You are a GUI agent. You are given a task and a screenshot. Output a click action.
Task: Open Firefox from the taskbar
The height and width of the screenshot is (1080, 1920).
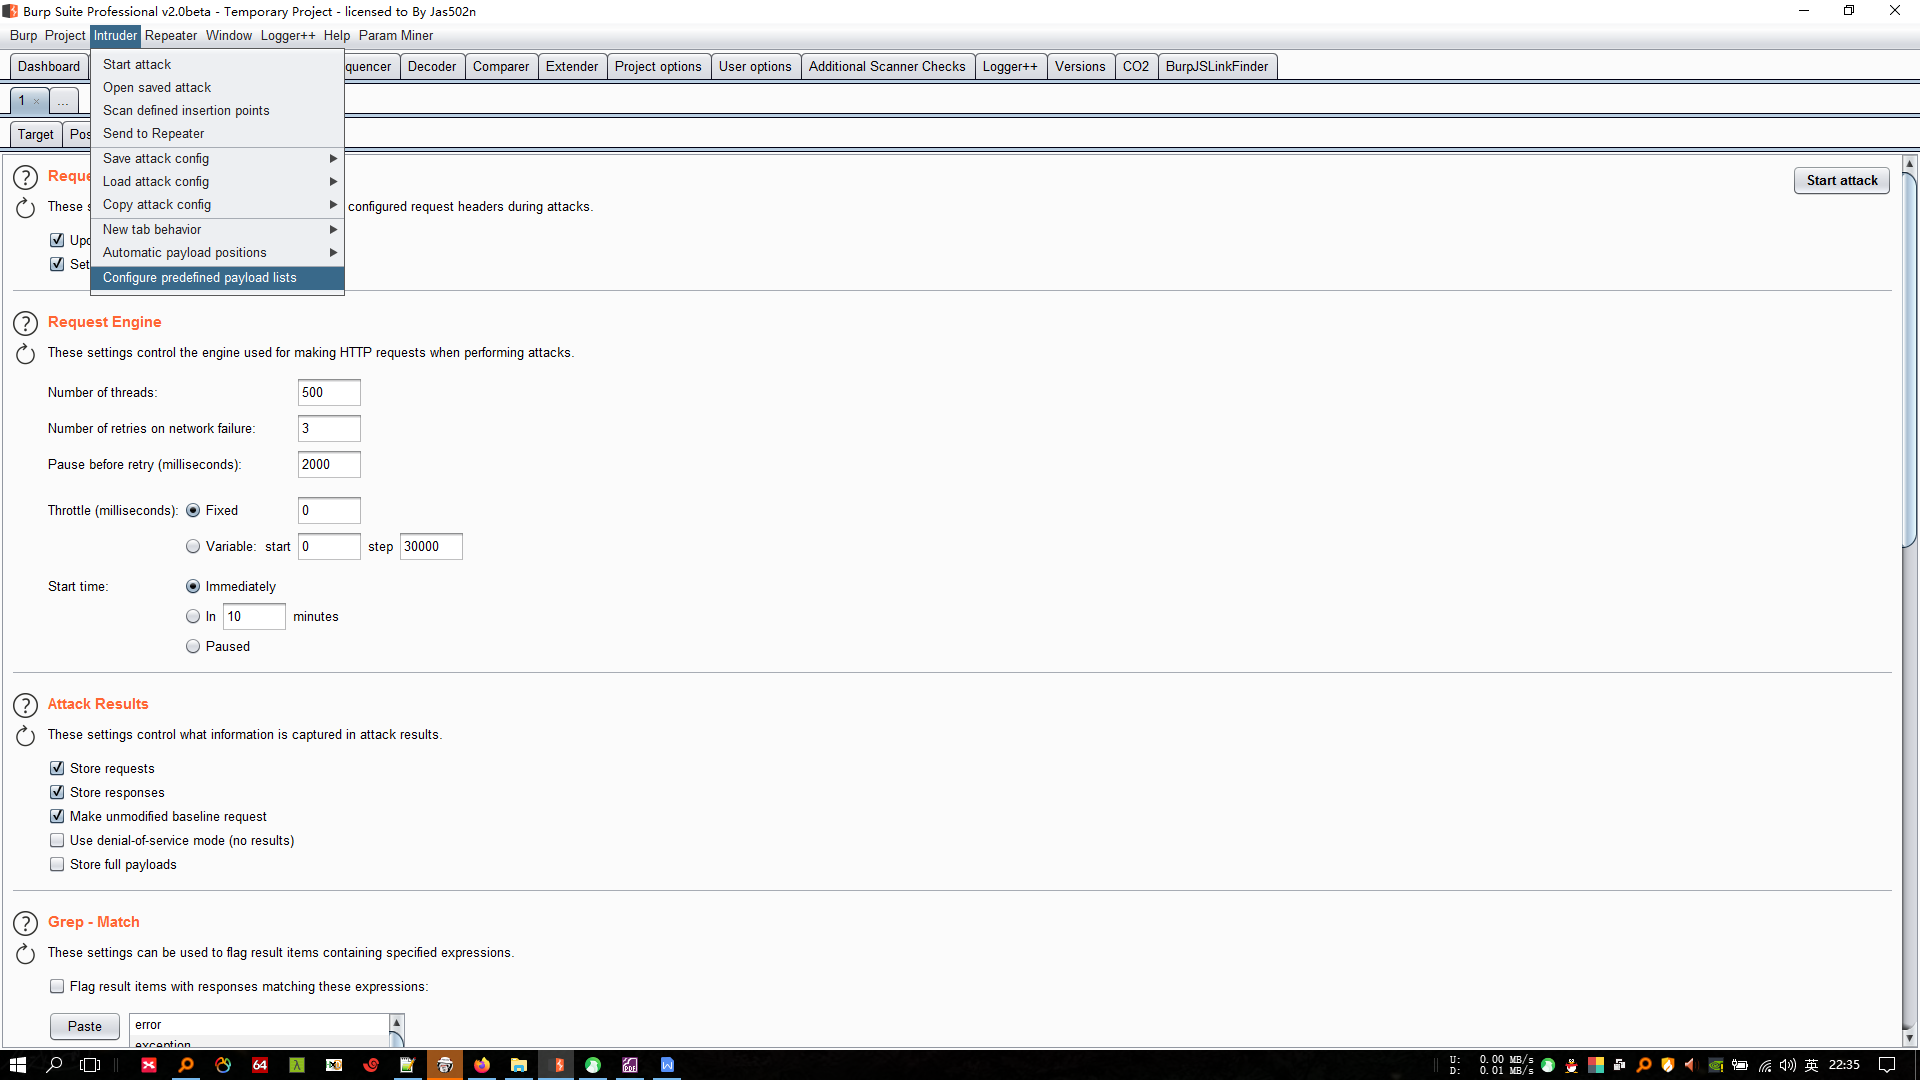point(482,1065)
